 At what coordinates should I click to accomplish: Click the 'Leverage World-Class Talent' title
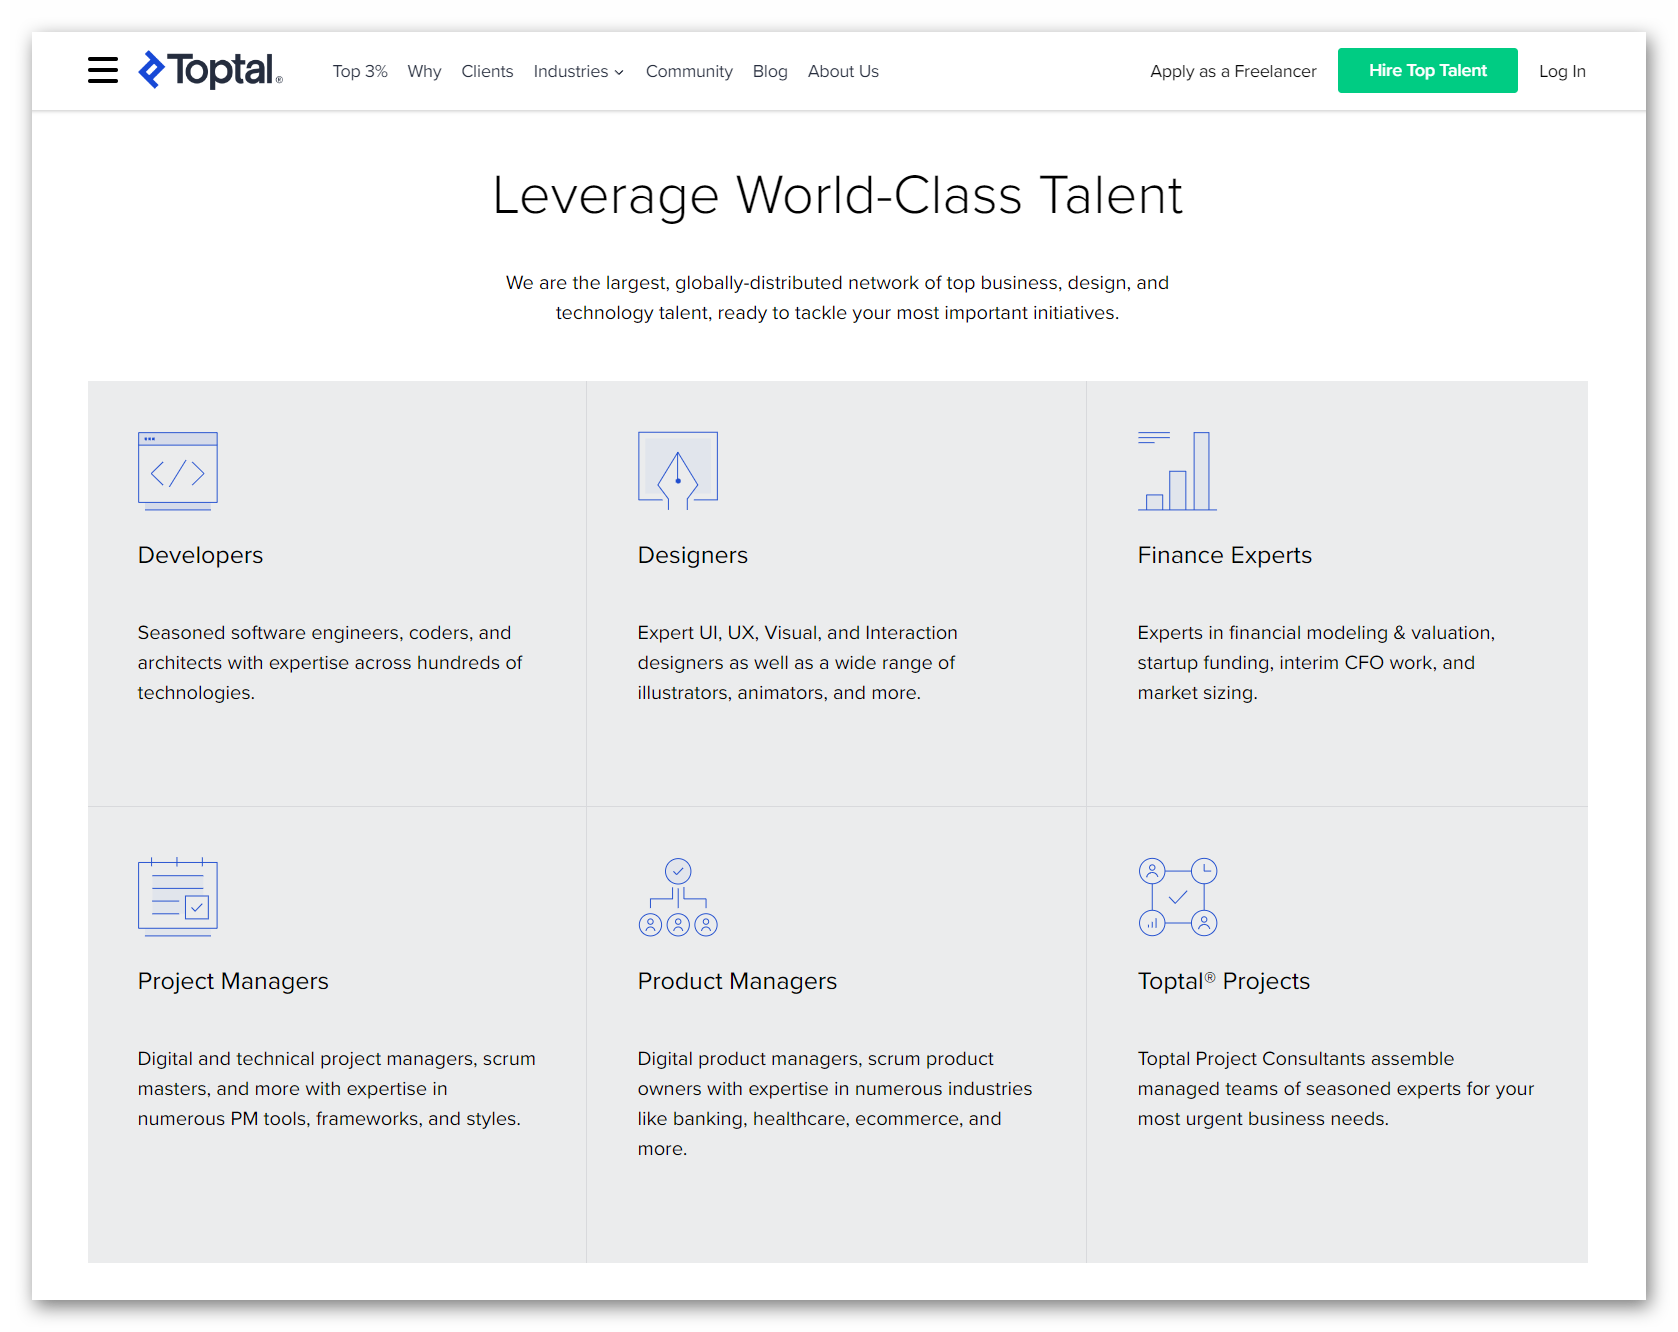coord(838,195)
